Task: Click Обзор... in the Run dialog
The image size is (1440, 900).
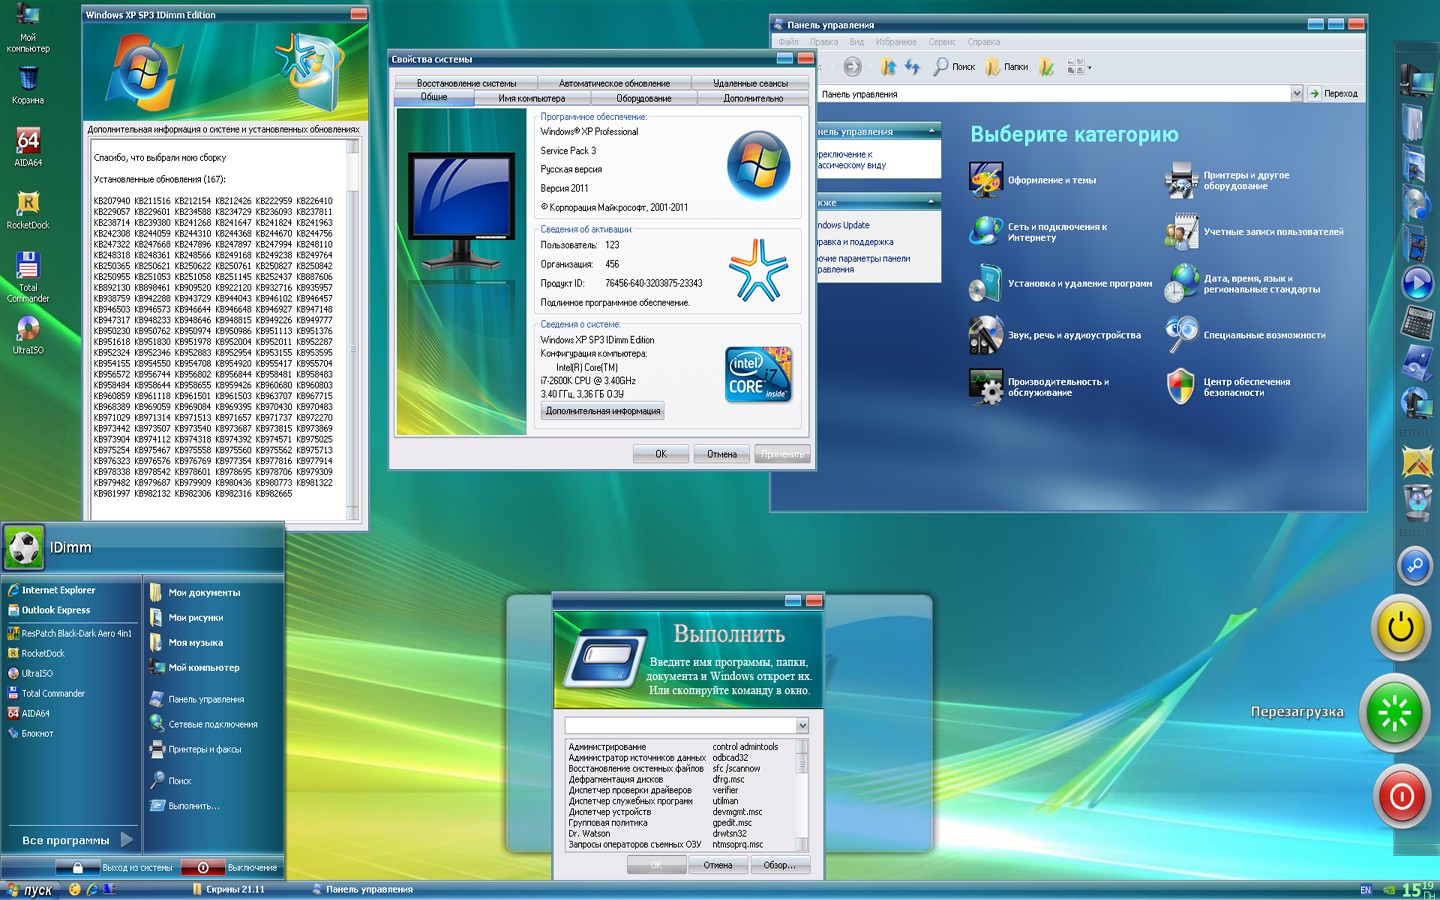Action: 780,865
